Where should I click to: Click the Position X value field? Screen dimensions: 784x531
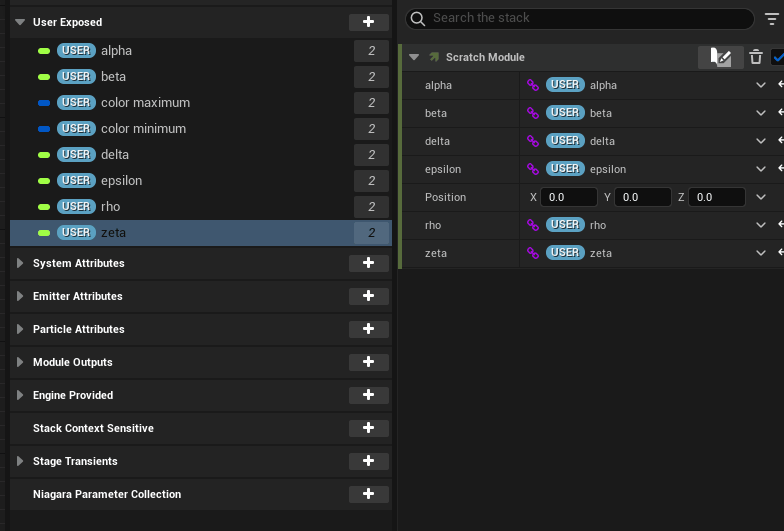tap(568, 197)
